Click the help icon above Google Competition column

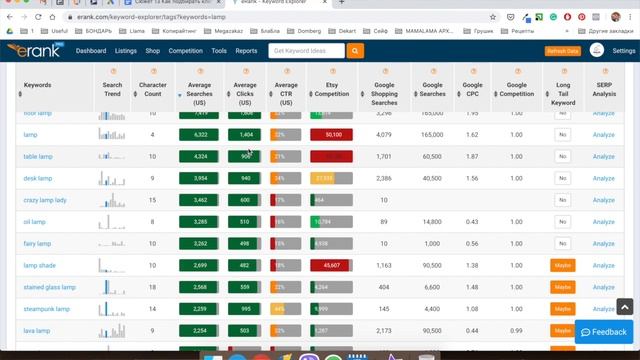[x=518, y=71]
